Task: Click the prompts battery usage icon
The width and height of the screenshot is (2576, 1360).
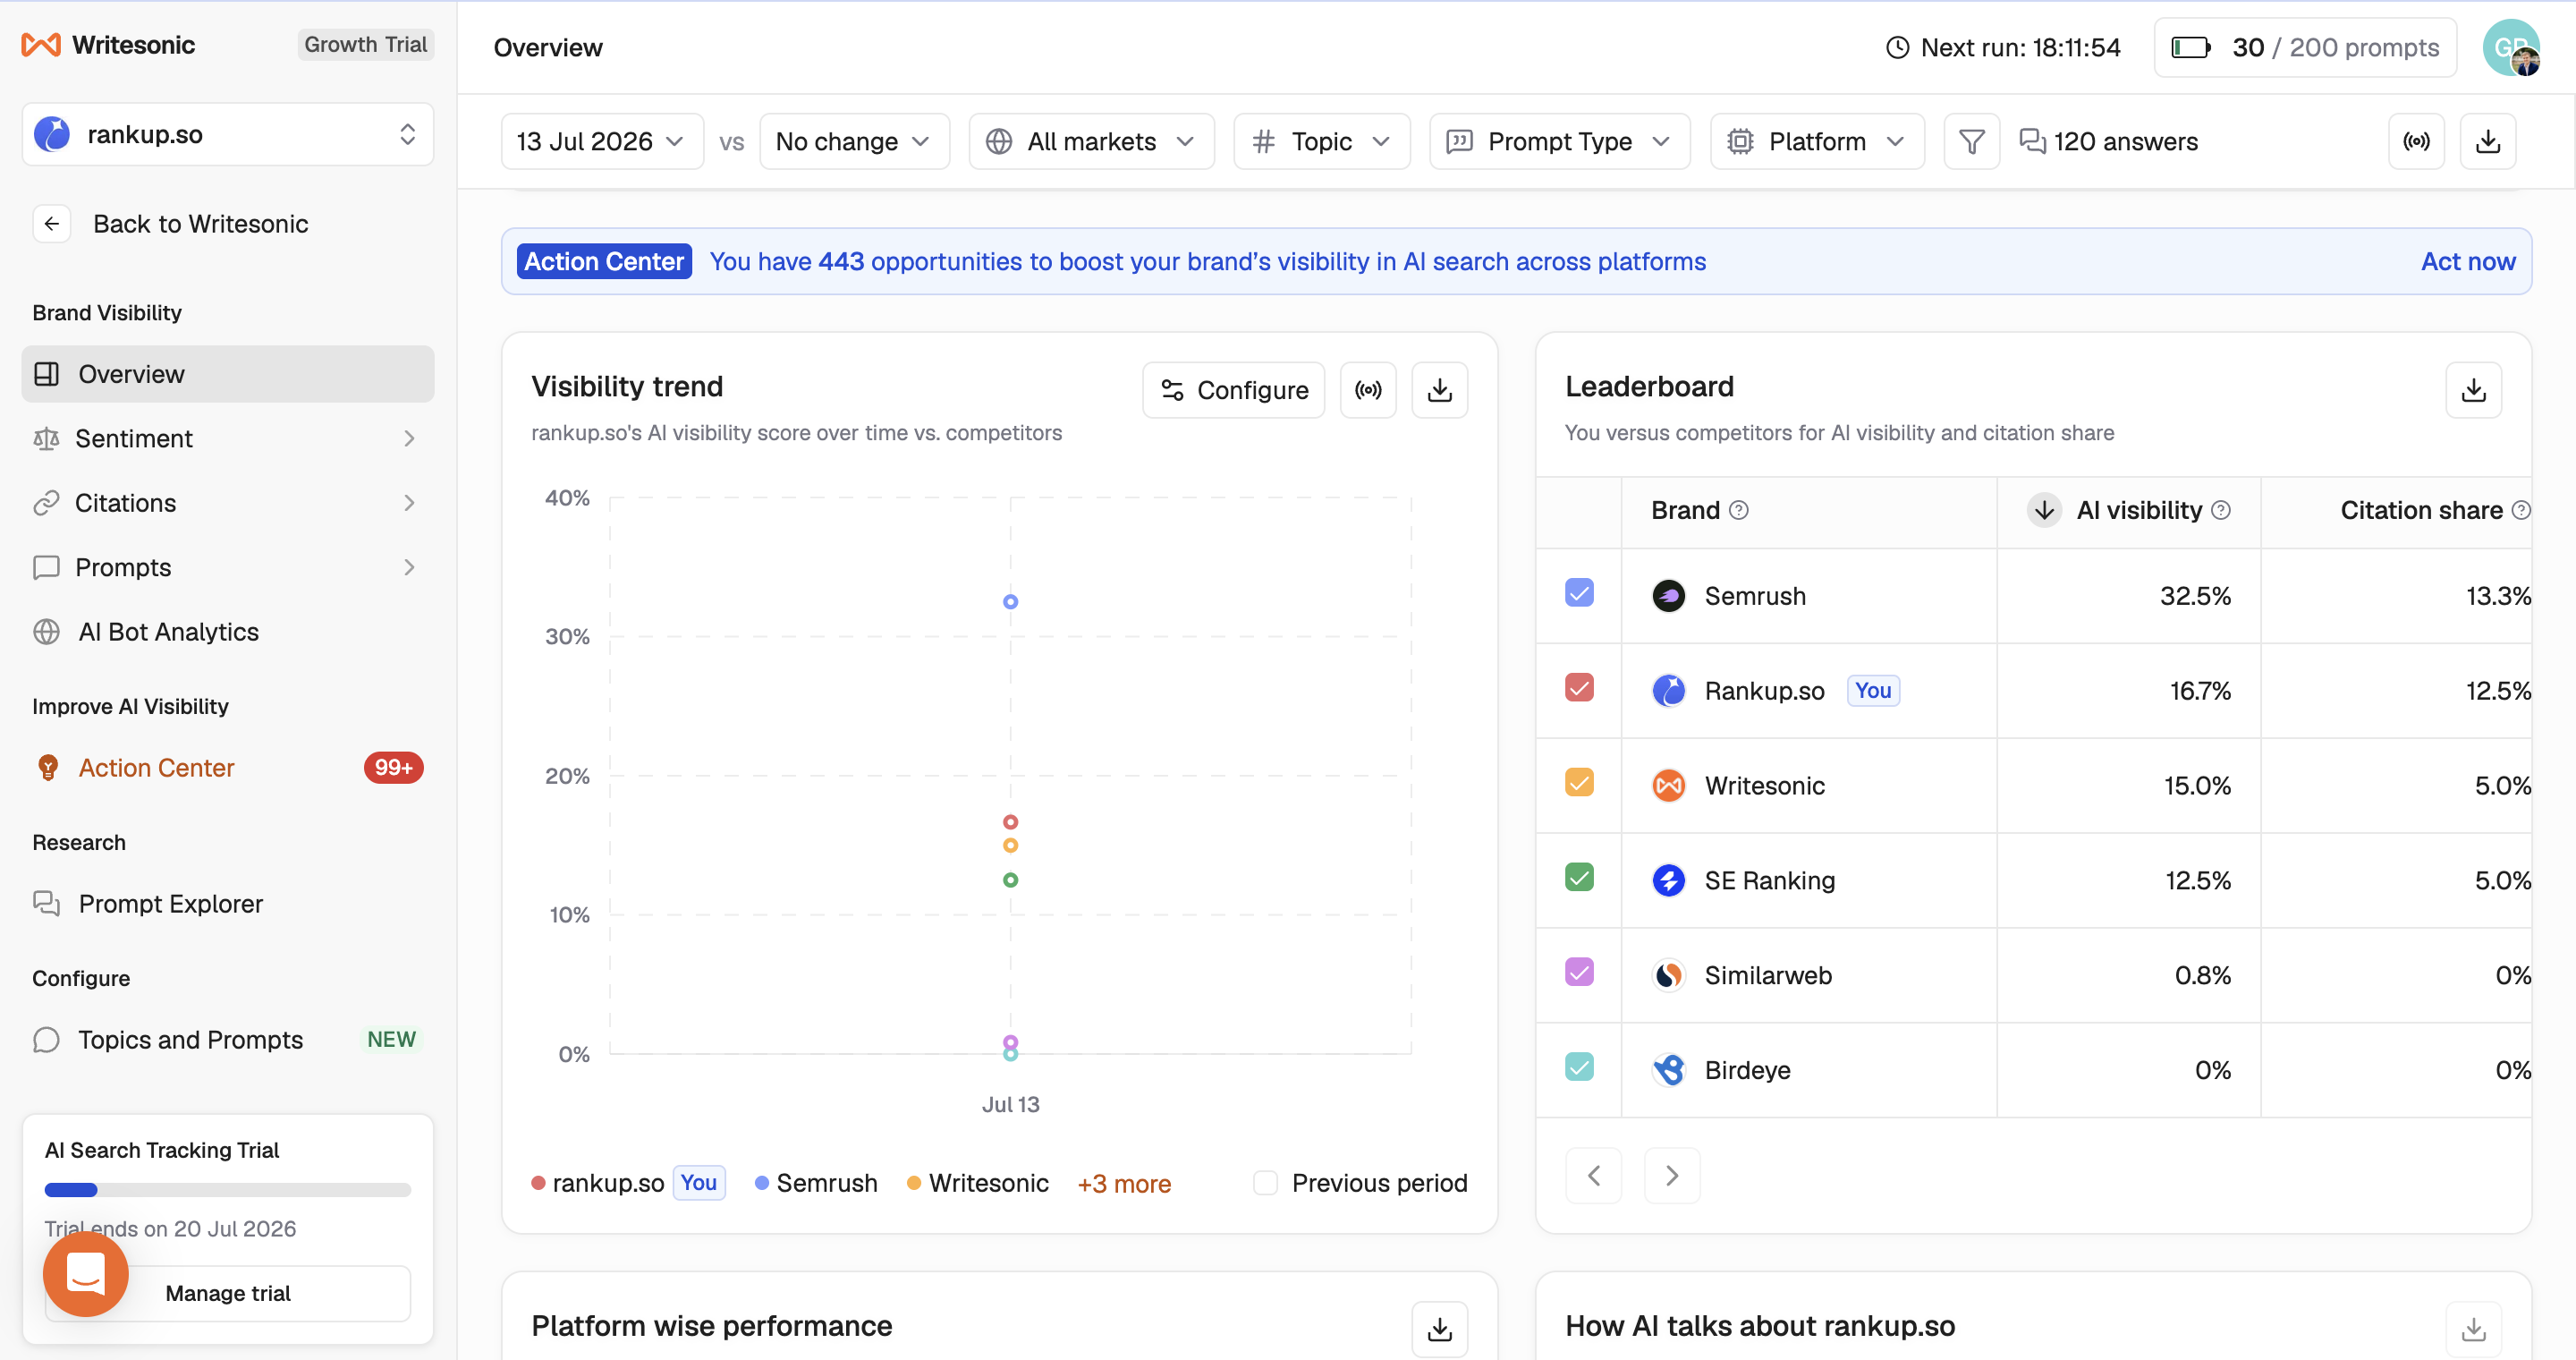Action: click(x=2190, y=47)
